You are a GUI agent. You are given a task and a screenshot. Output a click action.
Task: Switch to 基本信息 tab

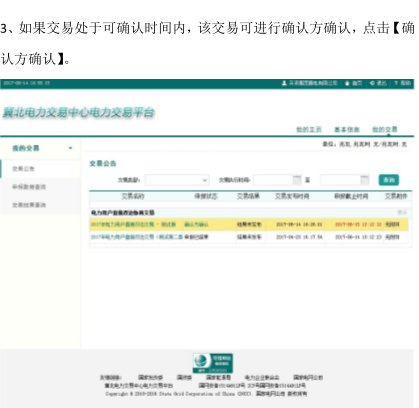[x=347, y=129]
